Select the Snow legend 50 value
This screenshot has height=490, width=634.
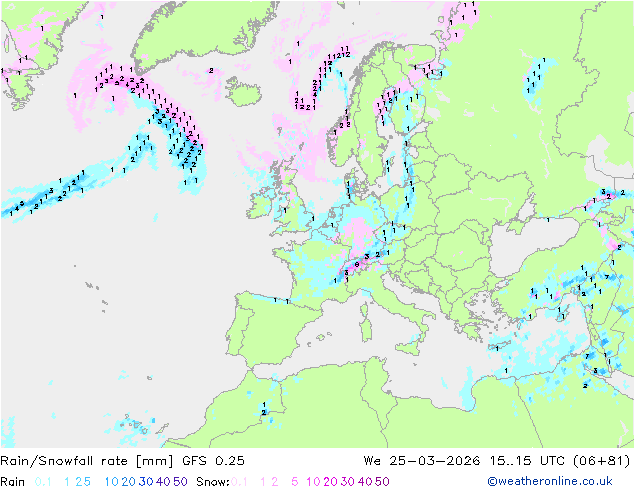(382, 482)
